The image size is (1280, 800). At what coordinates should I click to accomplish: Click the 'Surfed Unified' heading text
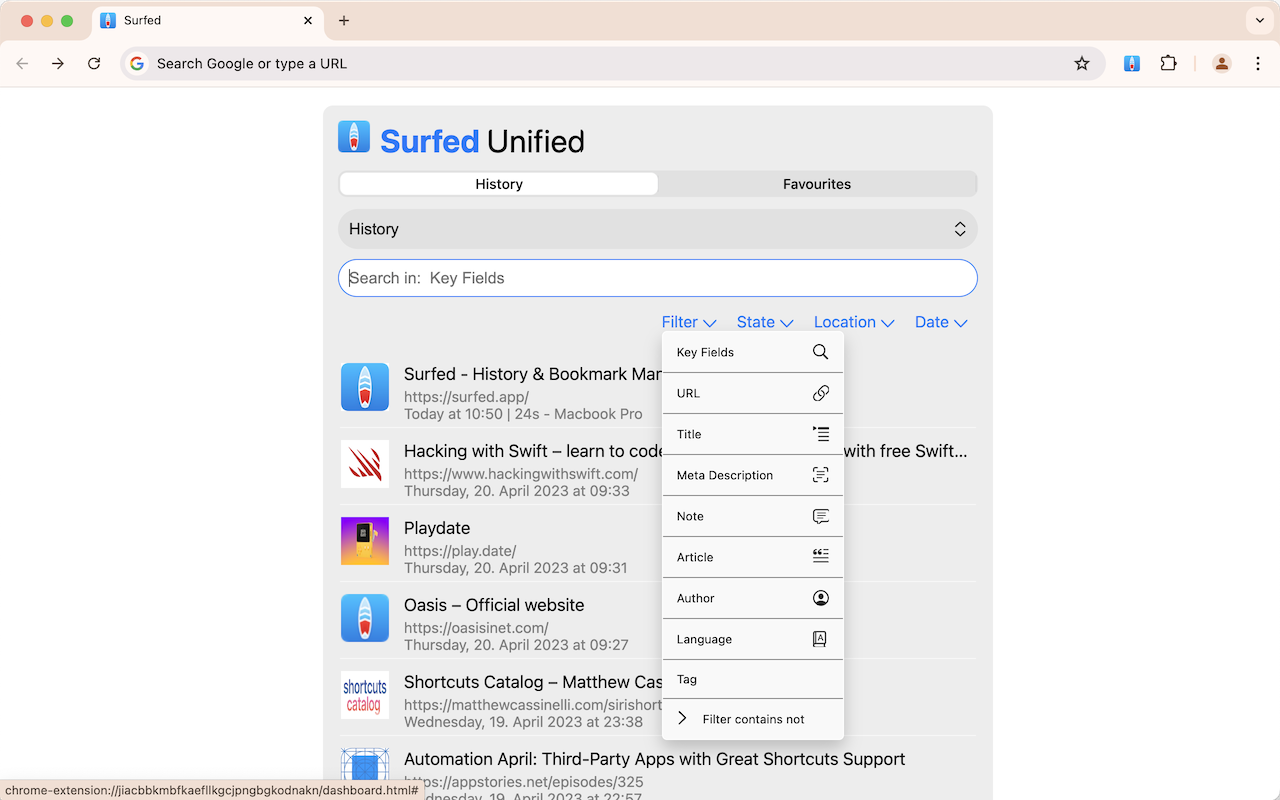click(x=482, y=141)
